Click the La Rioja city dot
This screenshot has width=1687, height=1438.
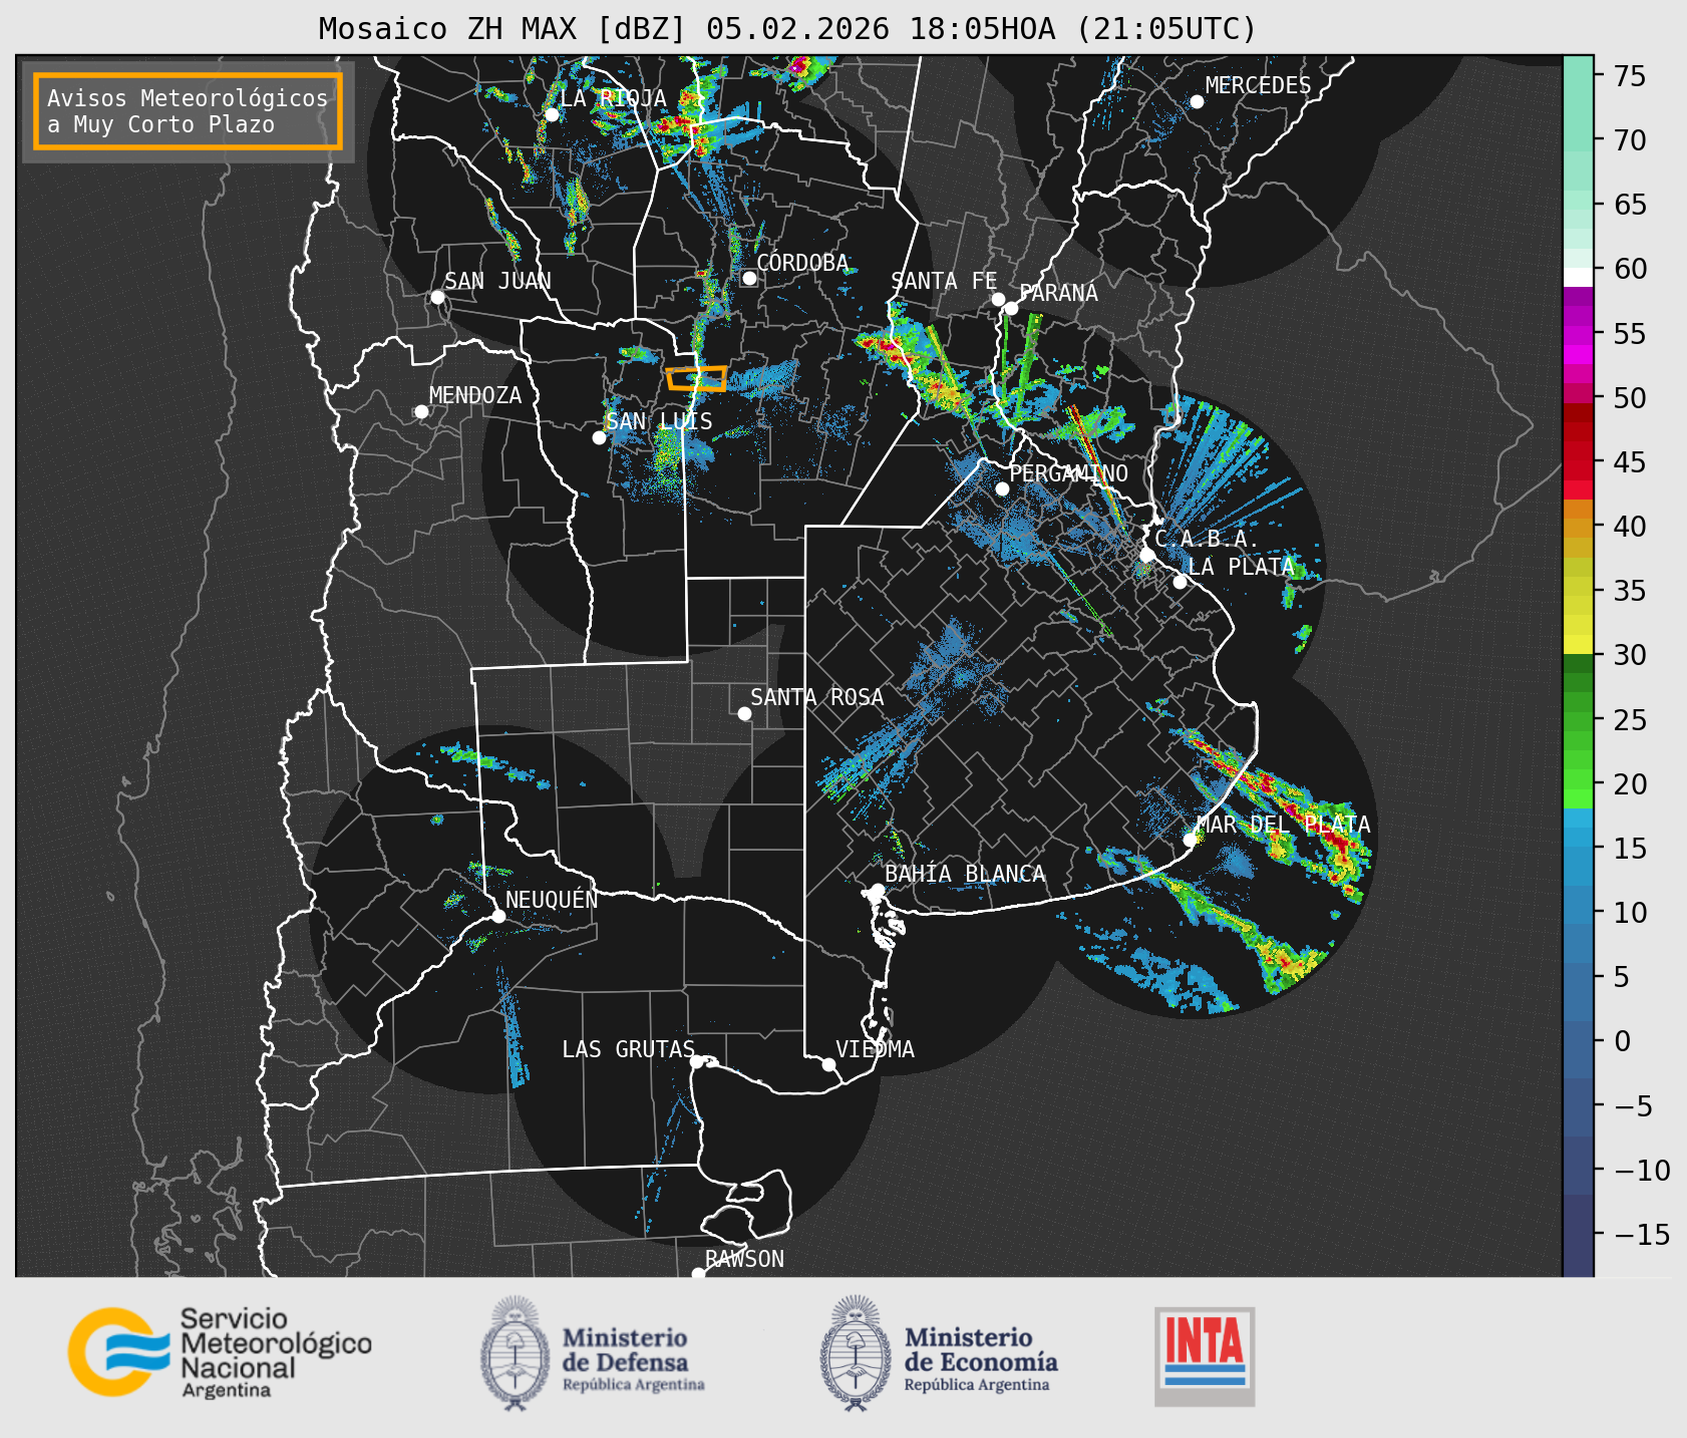551,115
